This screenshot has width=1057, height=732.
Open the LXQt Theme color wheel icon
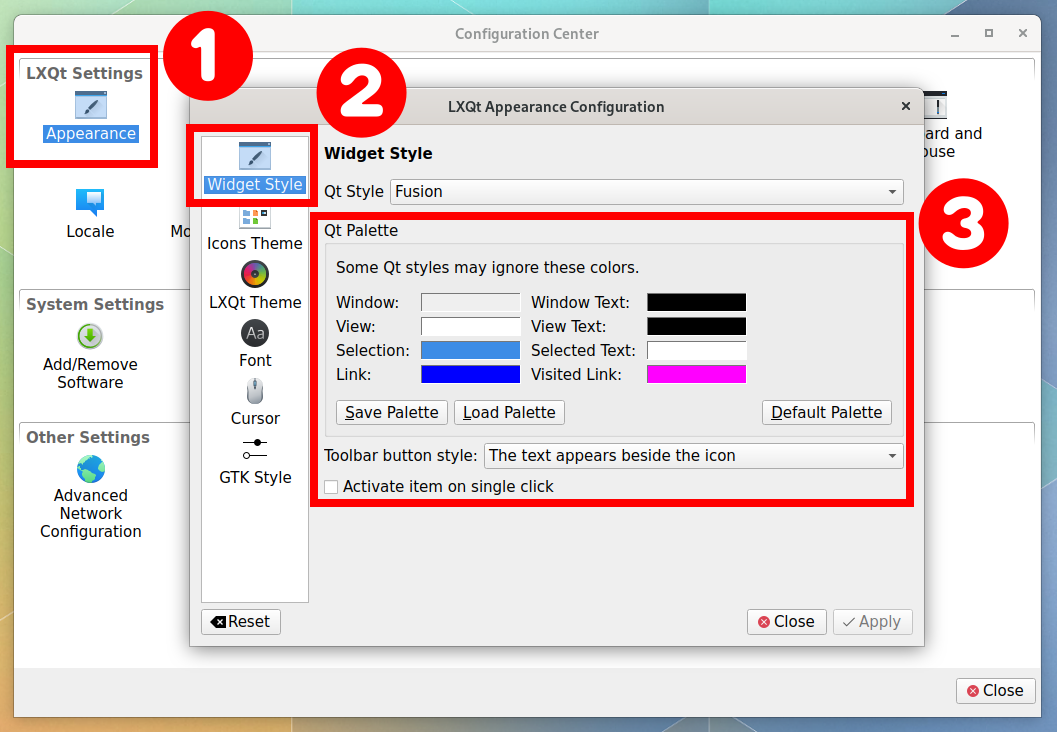tap(255, 274)
